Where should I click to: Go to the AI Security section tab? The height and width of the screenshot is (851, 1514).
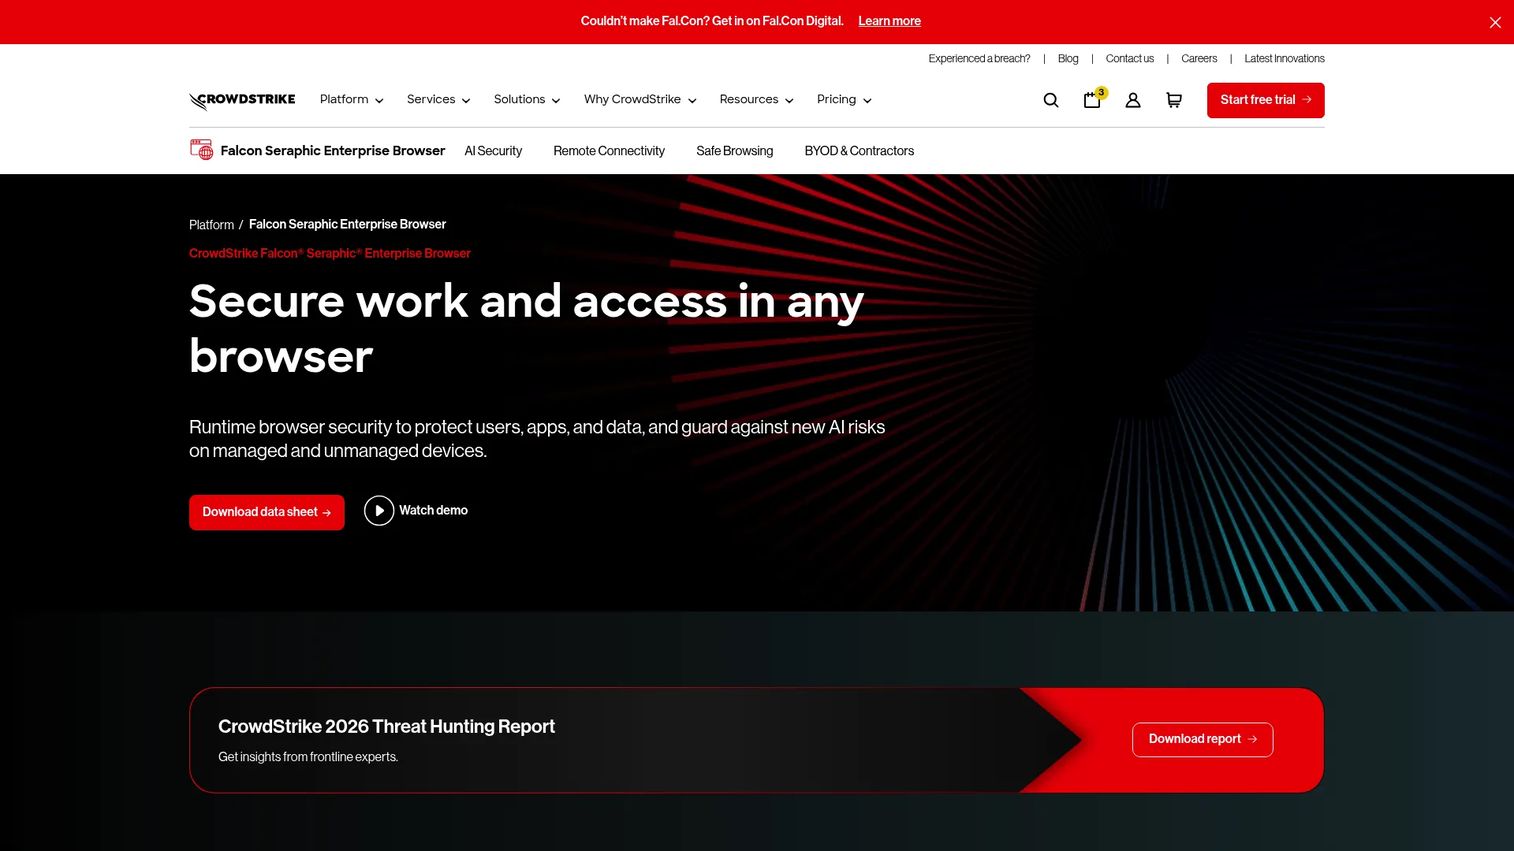pos(493,151)
